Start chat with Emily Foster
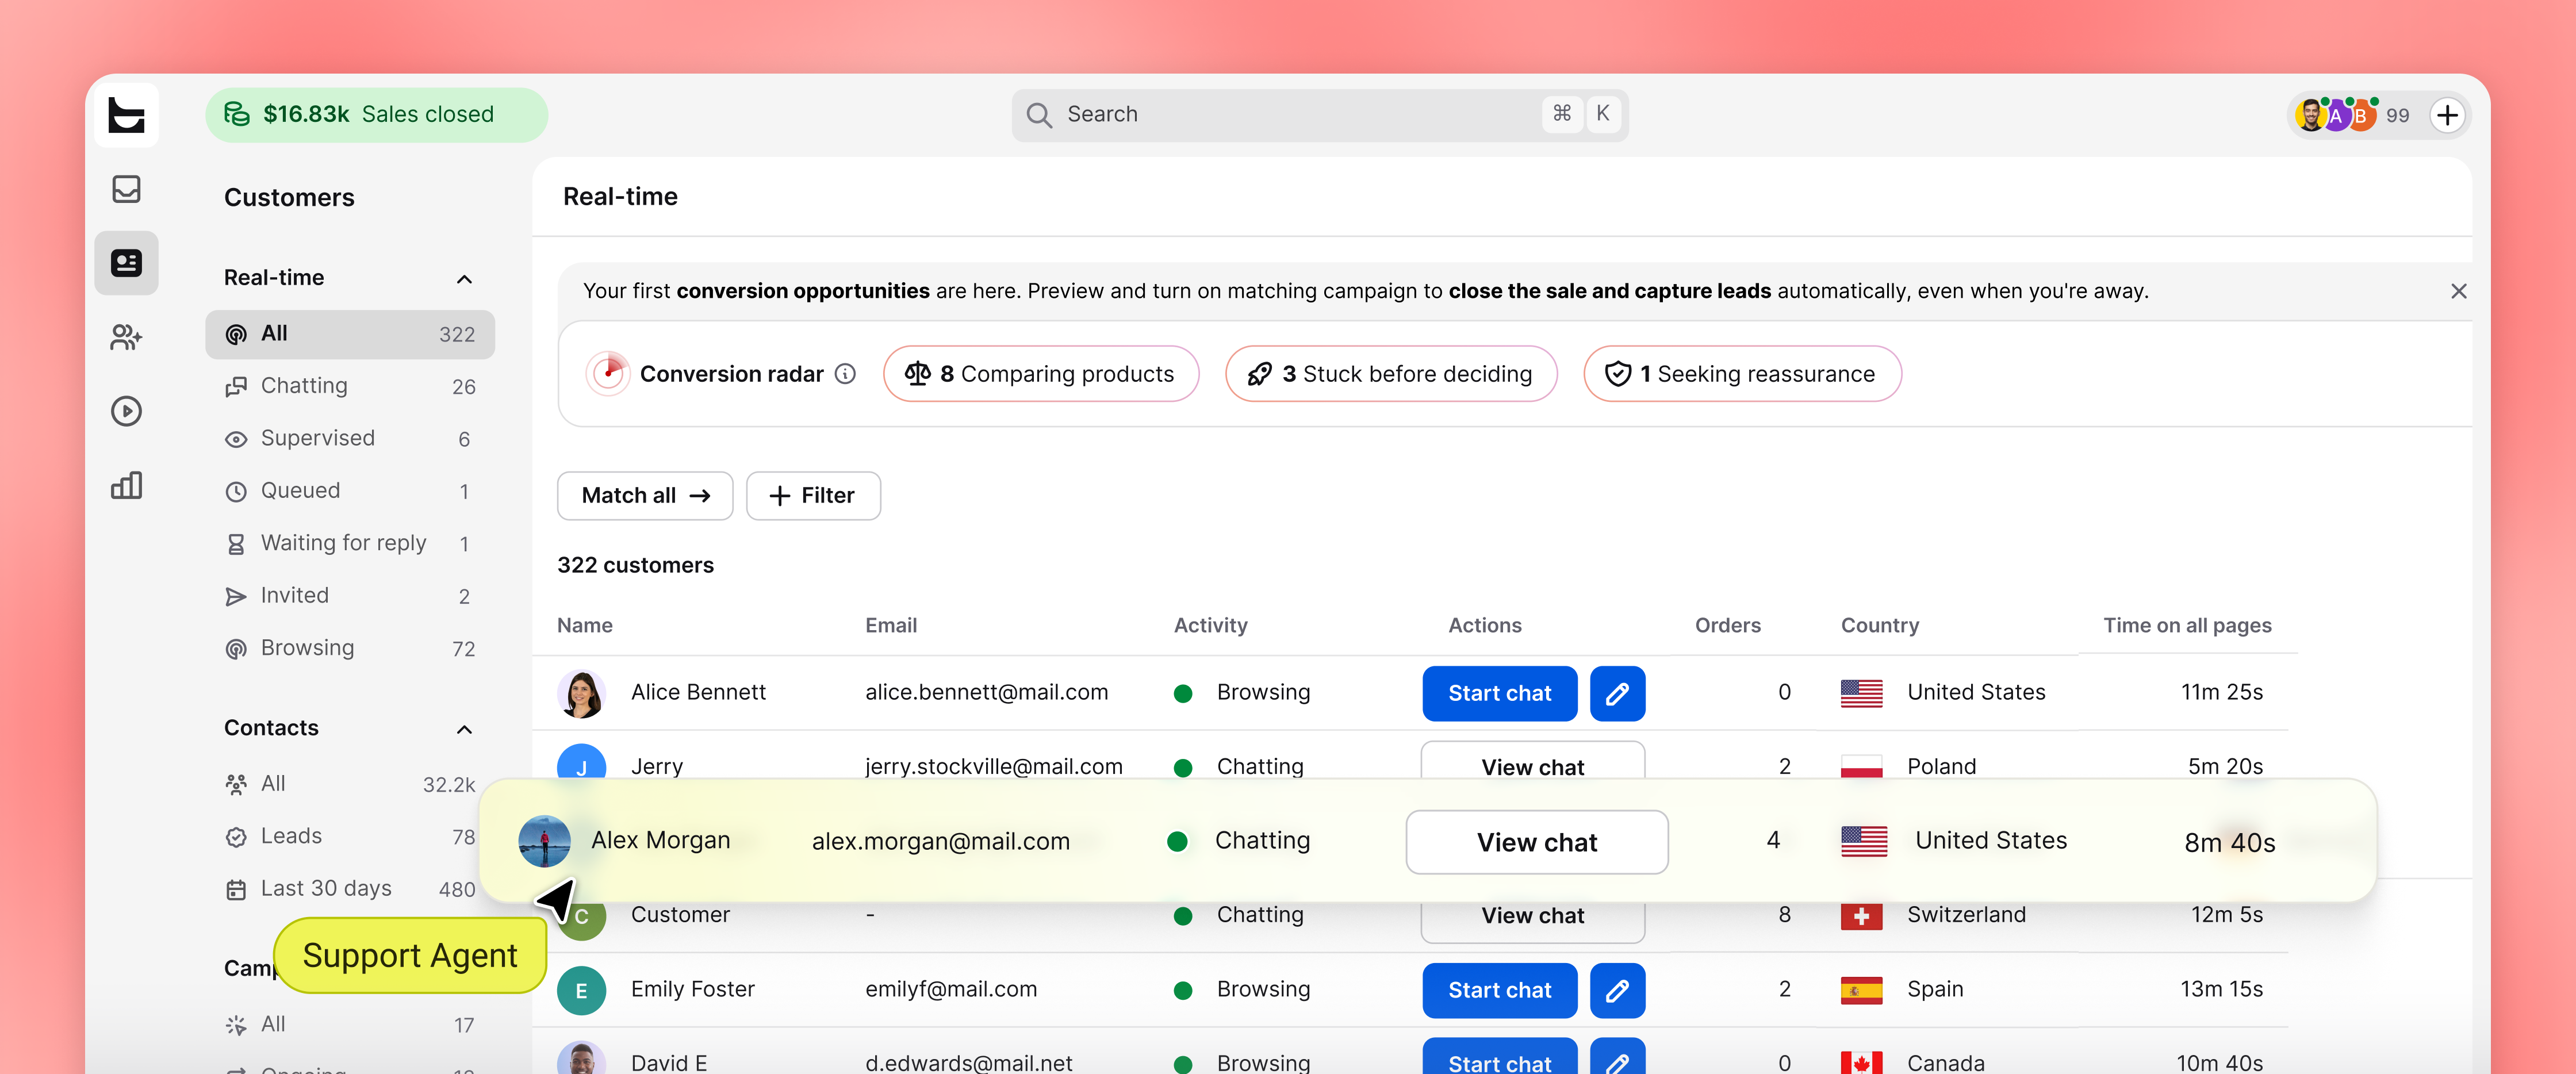The width and height of the screenshot is (2576, 1074). 1499,990
